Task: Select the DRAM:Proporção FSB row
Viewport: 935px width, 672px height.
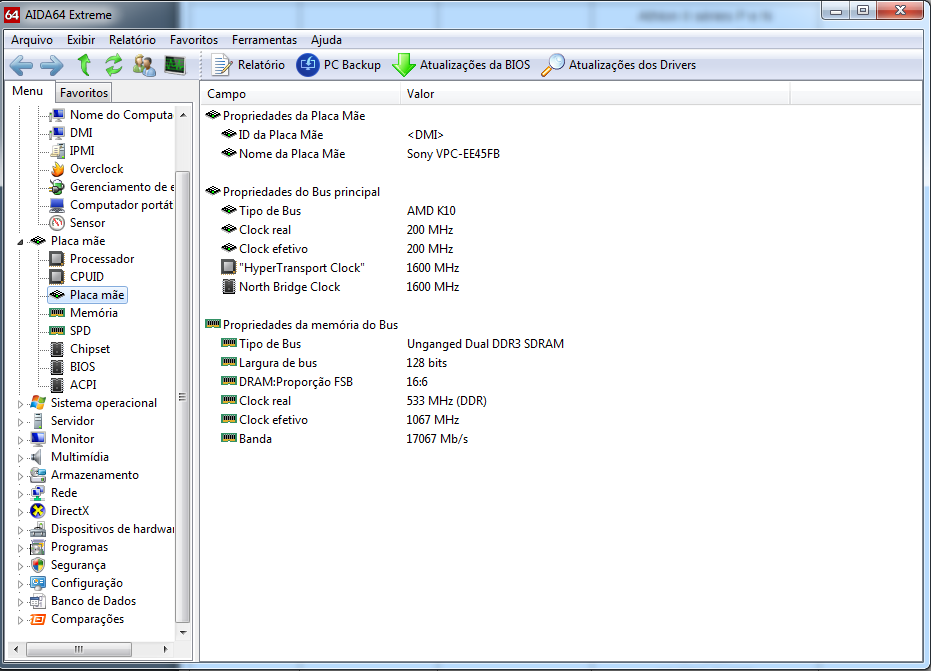Action: click(561, 382)
